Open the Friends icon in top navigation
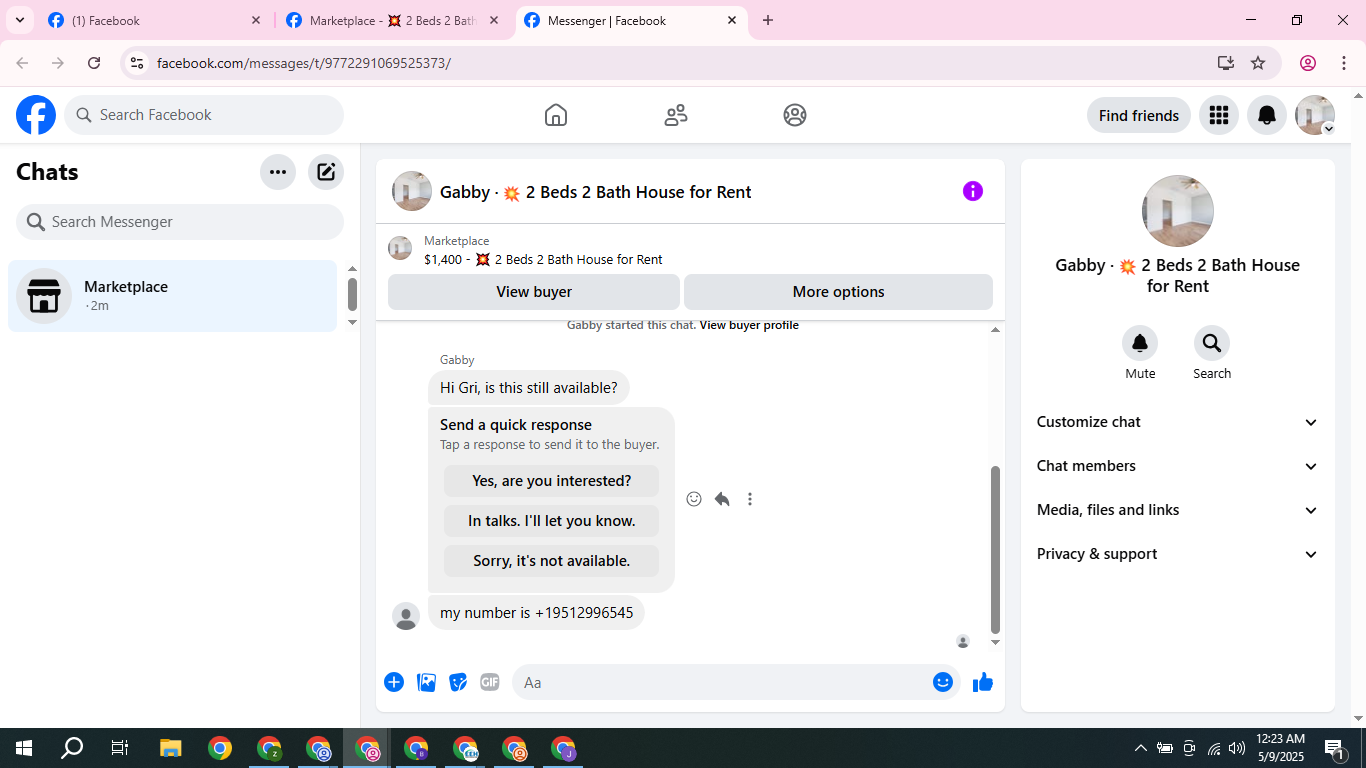This screenshot has height=768, width=1366. tap(676, 115)
